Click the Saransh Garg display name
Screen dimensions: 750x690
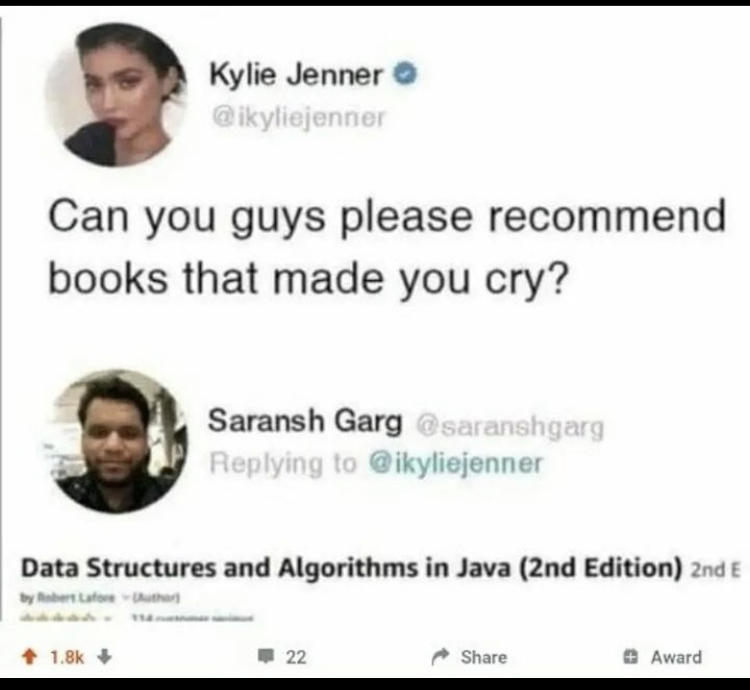(x=305, y=421)
